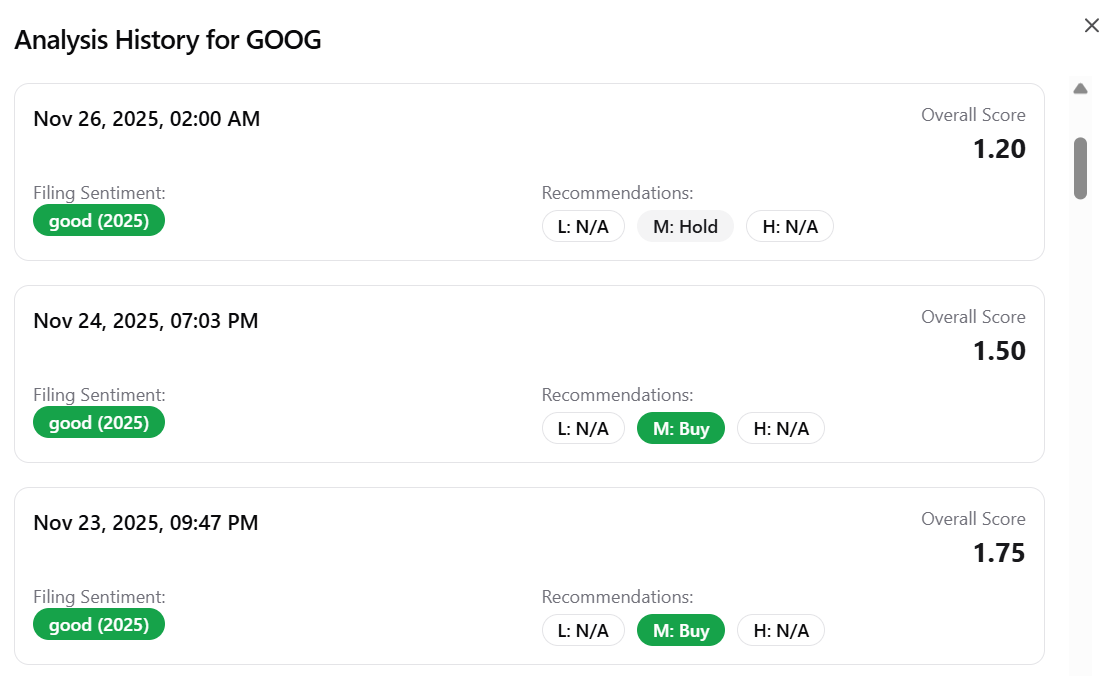Click L: N/A badge in Nov 23 entry

click(583, 631)
